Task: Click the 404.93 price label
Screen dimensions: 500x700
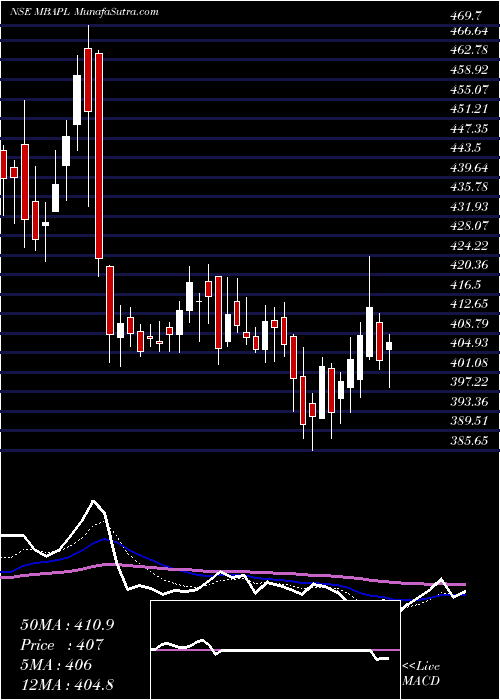Action: pyautogui.click(x=469, y=343)
